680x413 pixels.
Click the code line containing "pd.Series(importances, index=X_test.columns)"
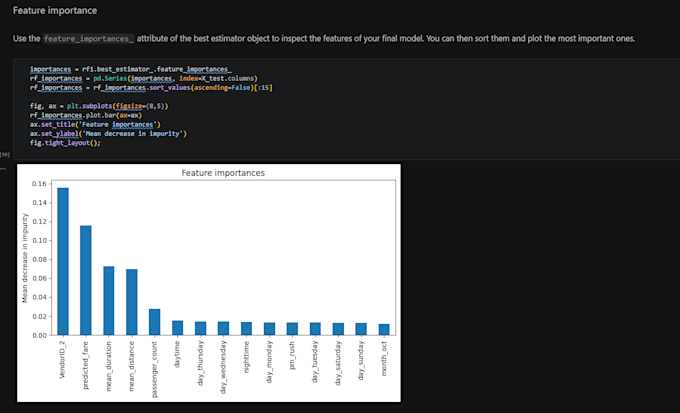click(144, 79)
